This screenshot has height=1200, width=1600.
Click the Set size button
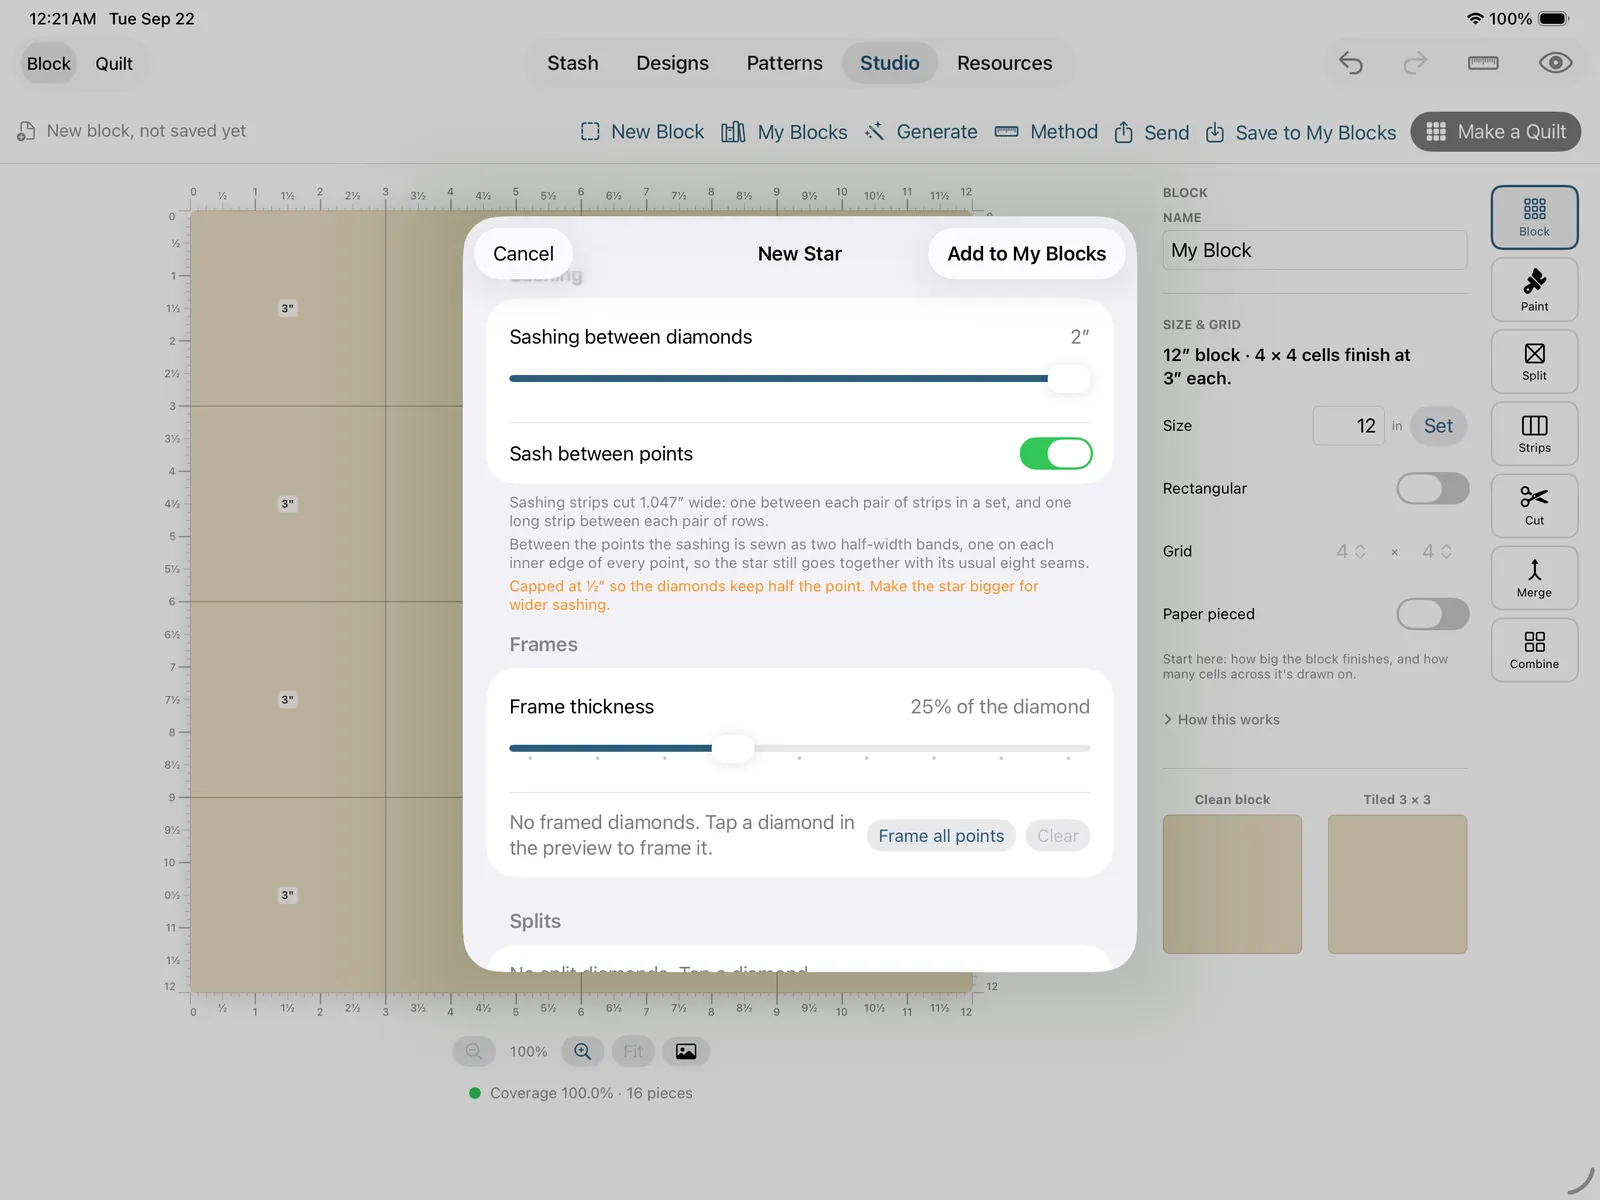pos(1438,426)
